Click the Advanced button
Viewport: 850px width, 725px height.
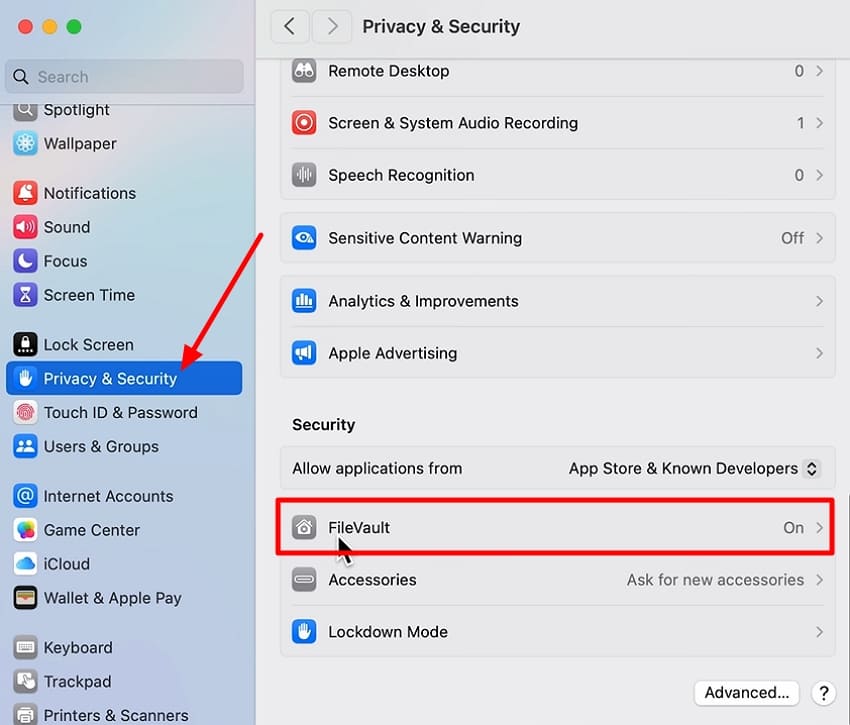tap(746, 692)
